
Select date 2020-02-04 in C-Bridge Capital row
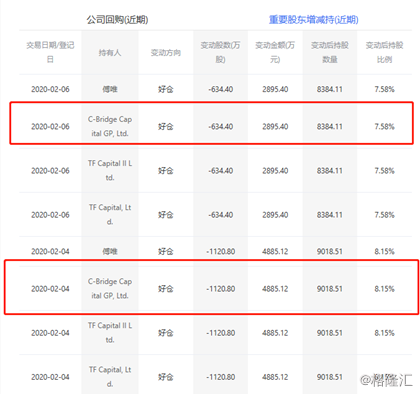pos(50,289)
